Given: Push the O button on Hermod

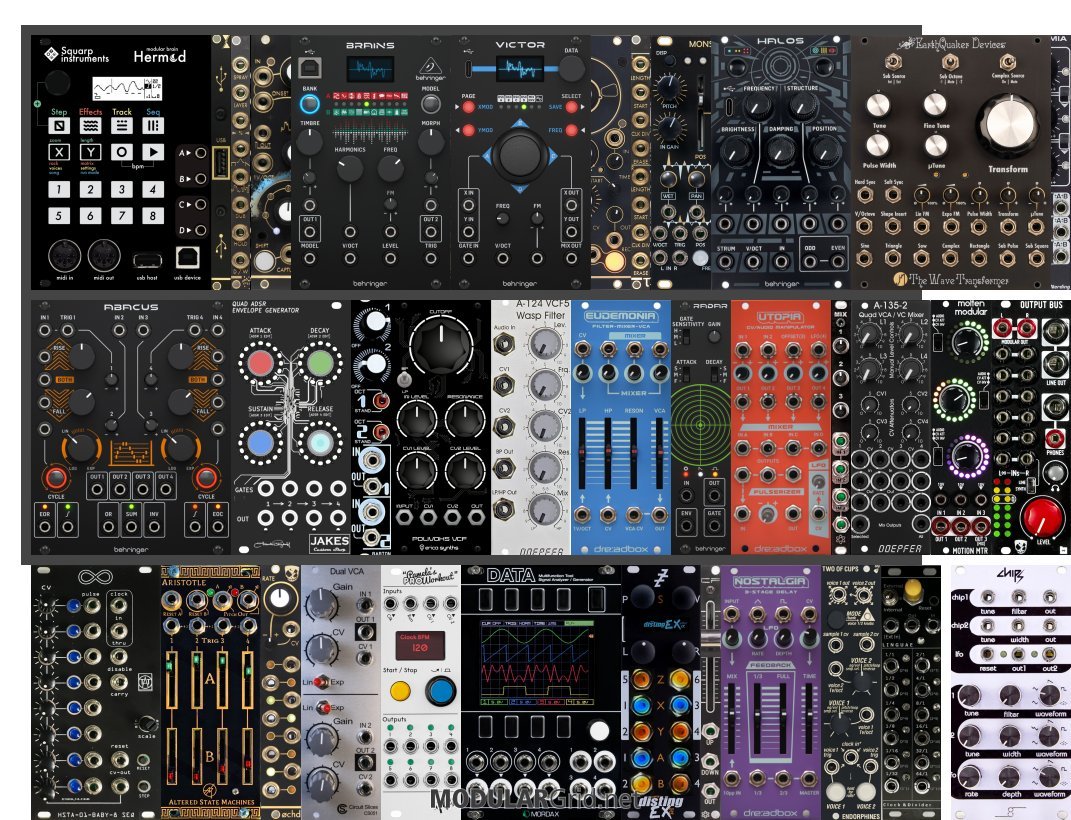Looking at the screenshot, I should click(x=122, y=152).
